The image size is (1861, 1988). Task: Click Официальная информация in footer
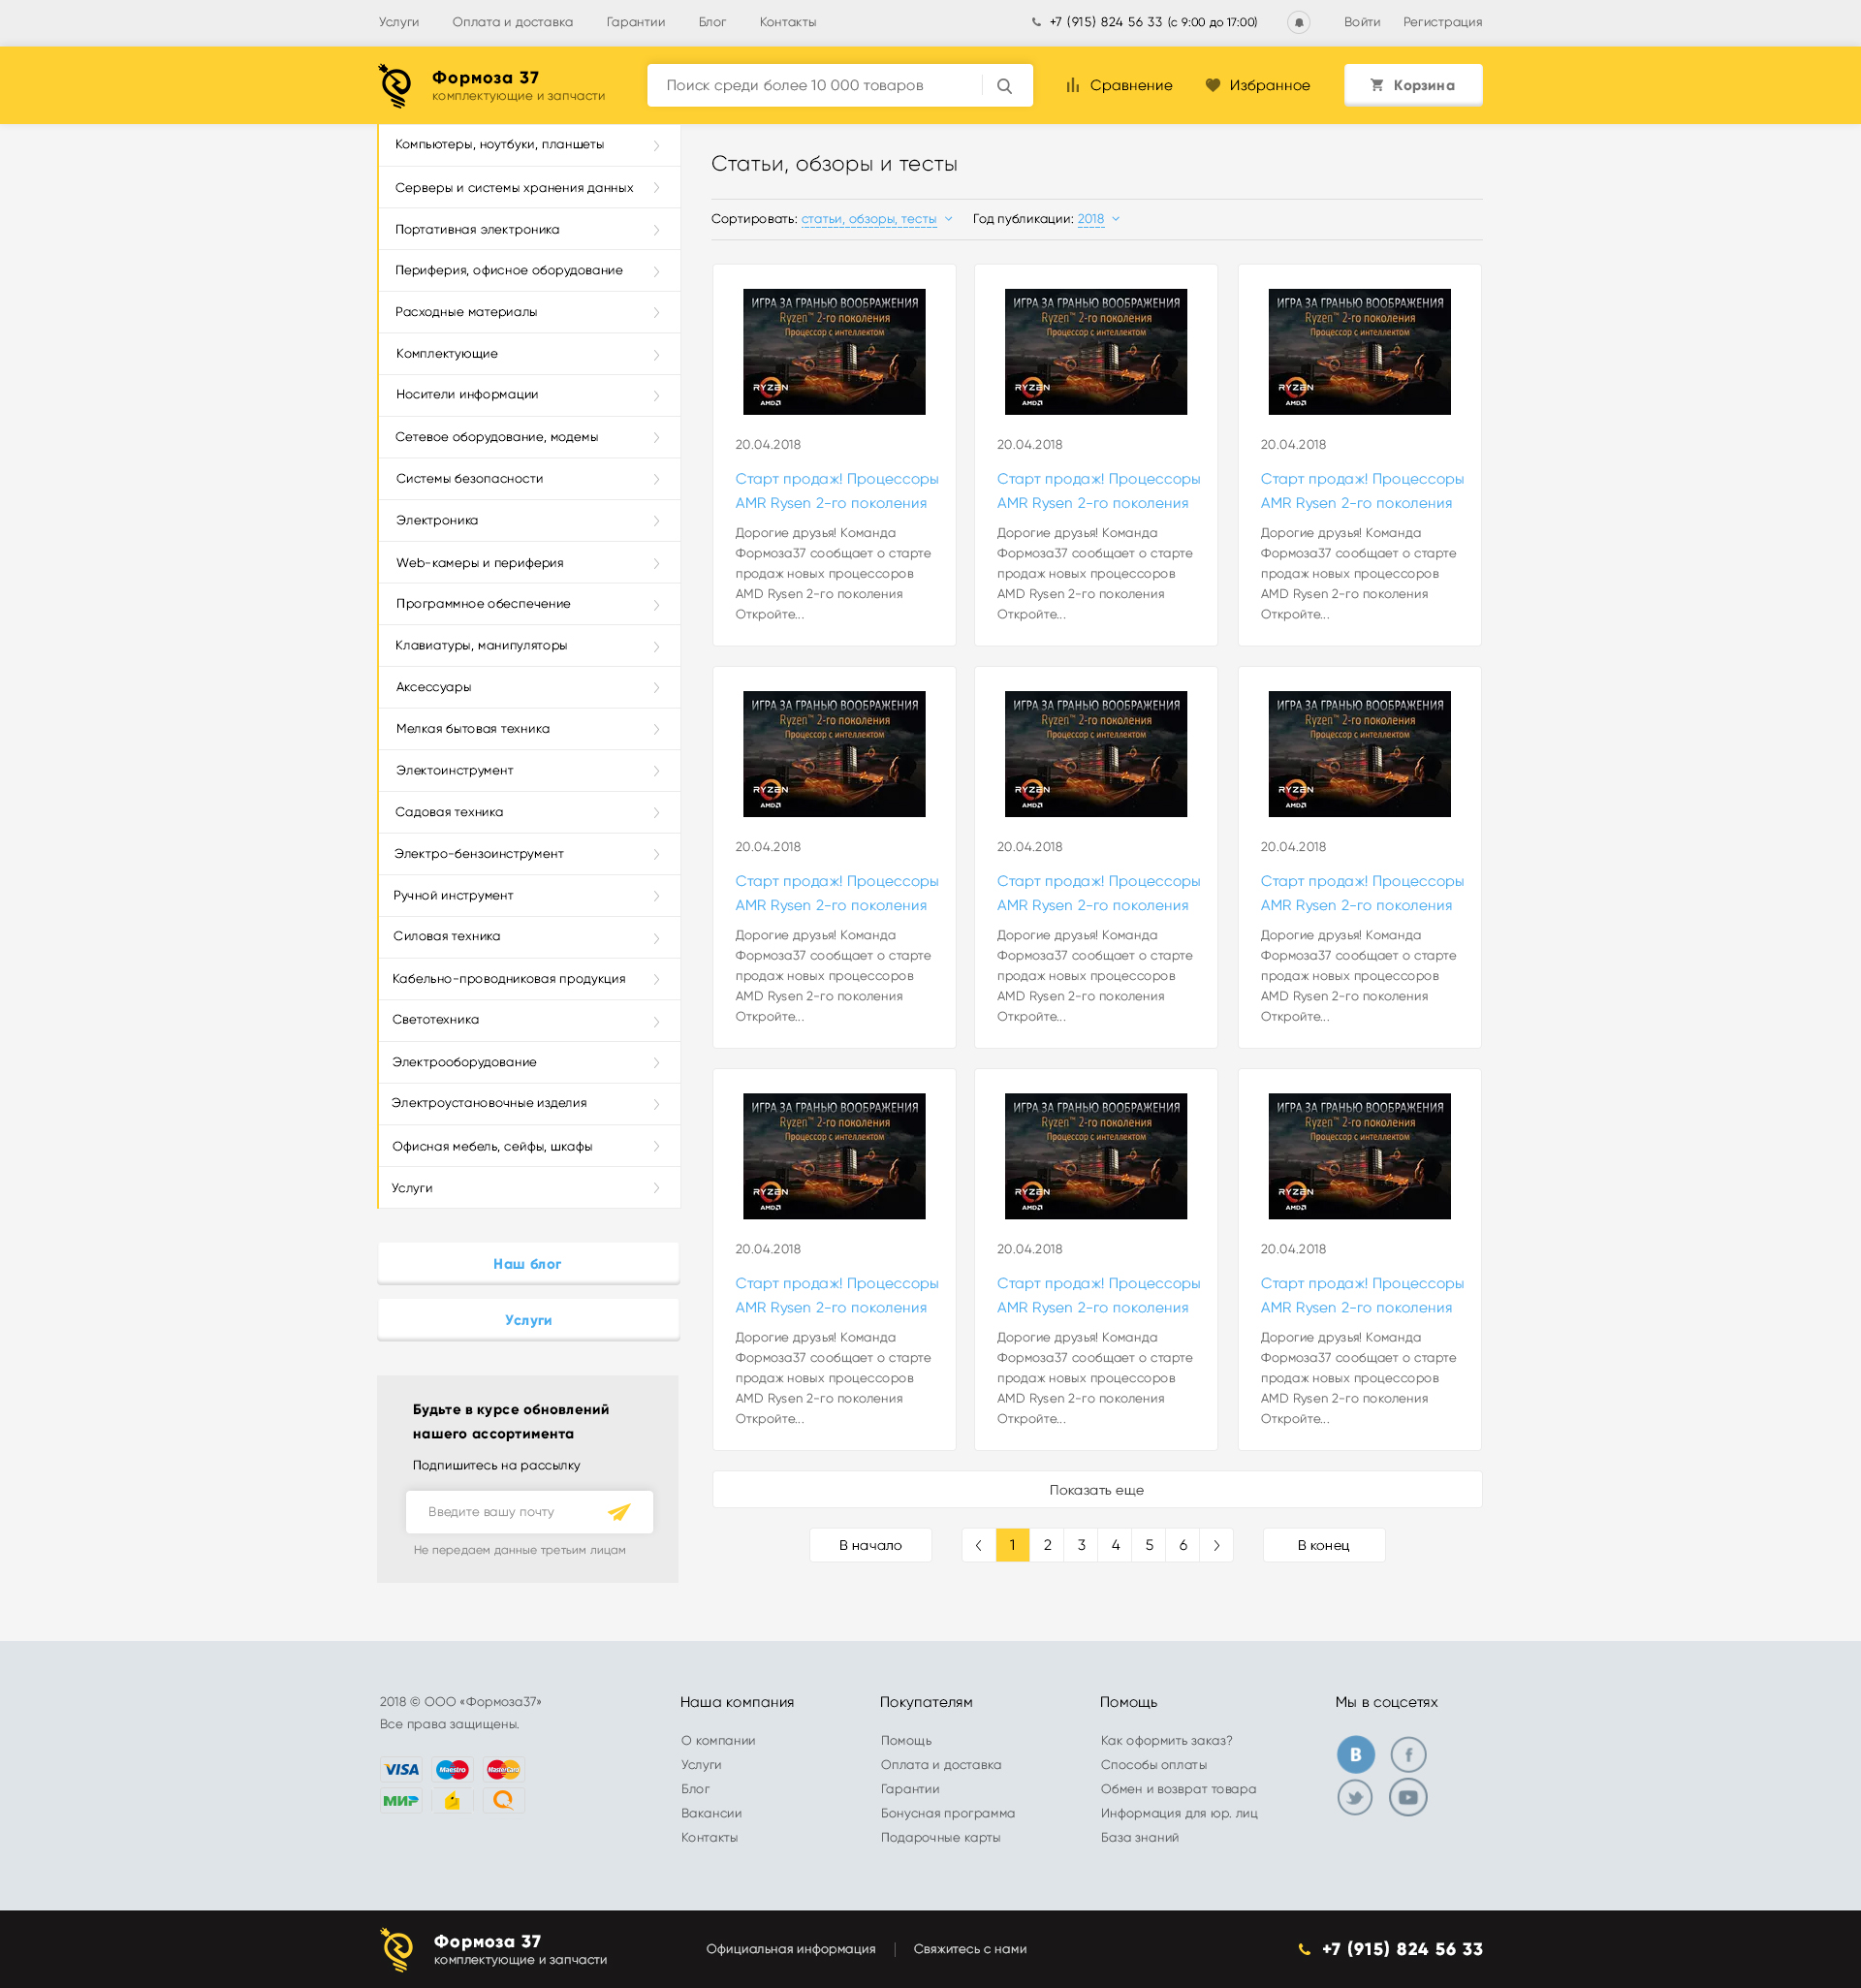[790, 1949]
